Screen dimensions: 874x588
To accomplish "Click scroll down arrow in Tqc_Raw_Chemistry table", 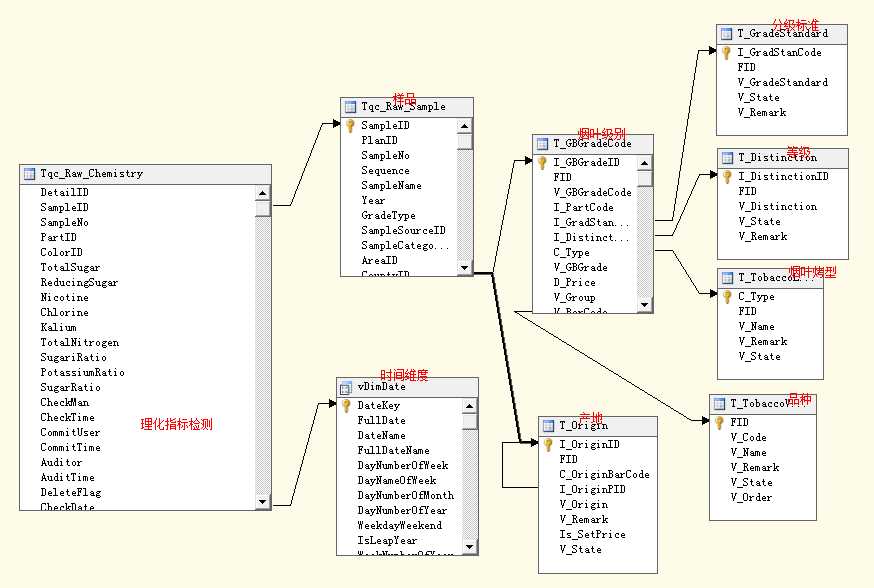I will (263, 502).
